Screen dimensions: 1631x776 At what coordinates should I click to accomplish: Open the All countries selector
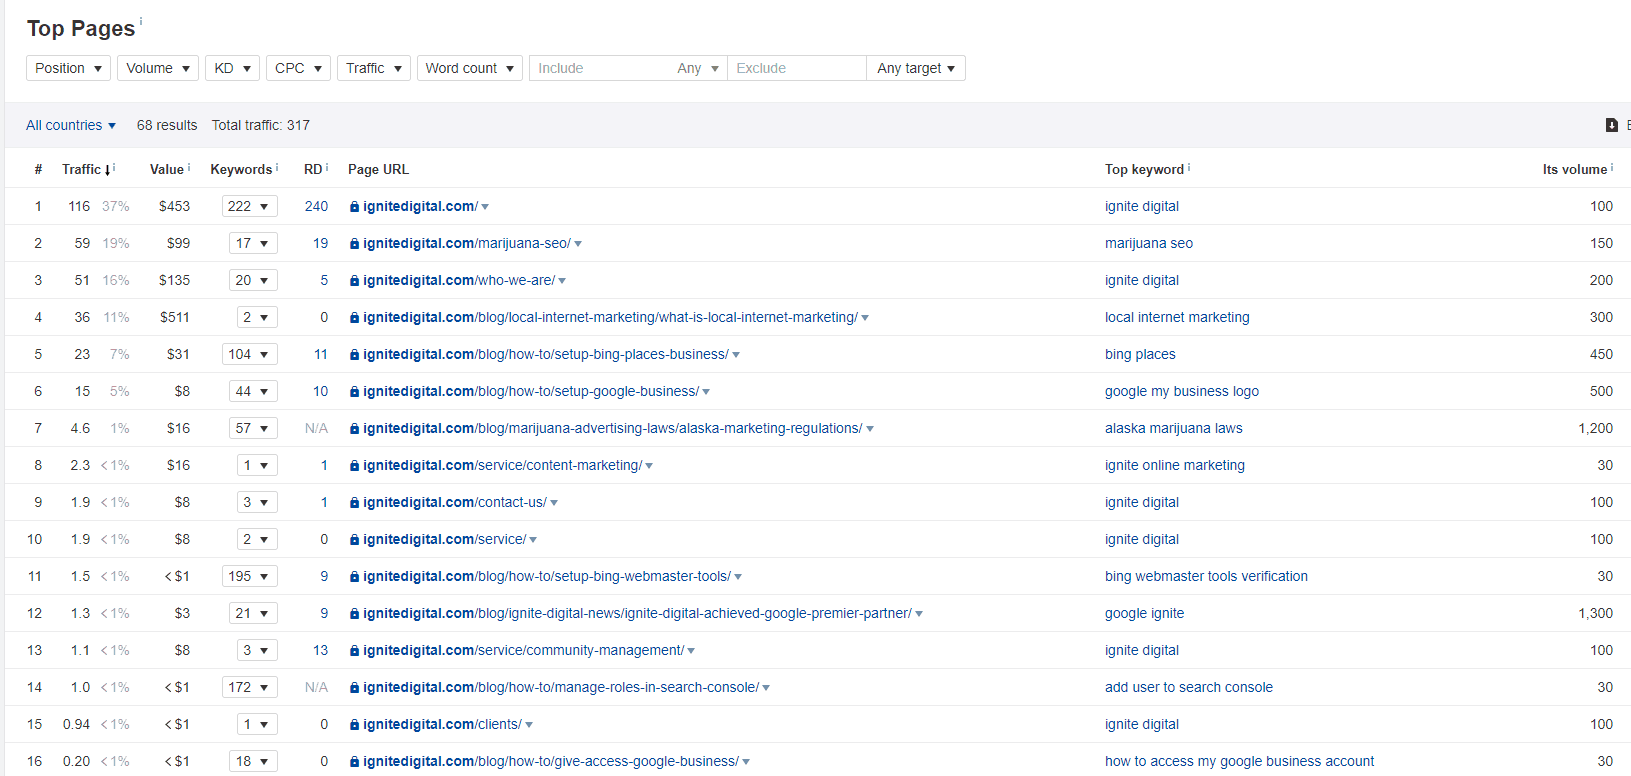71,125
